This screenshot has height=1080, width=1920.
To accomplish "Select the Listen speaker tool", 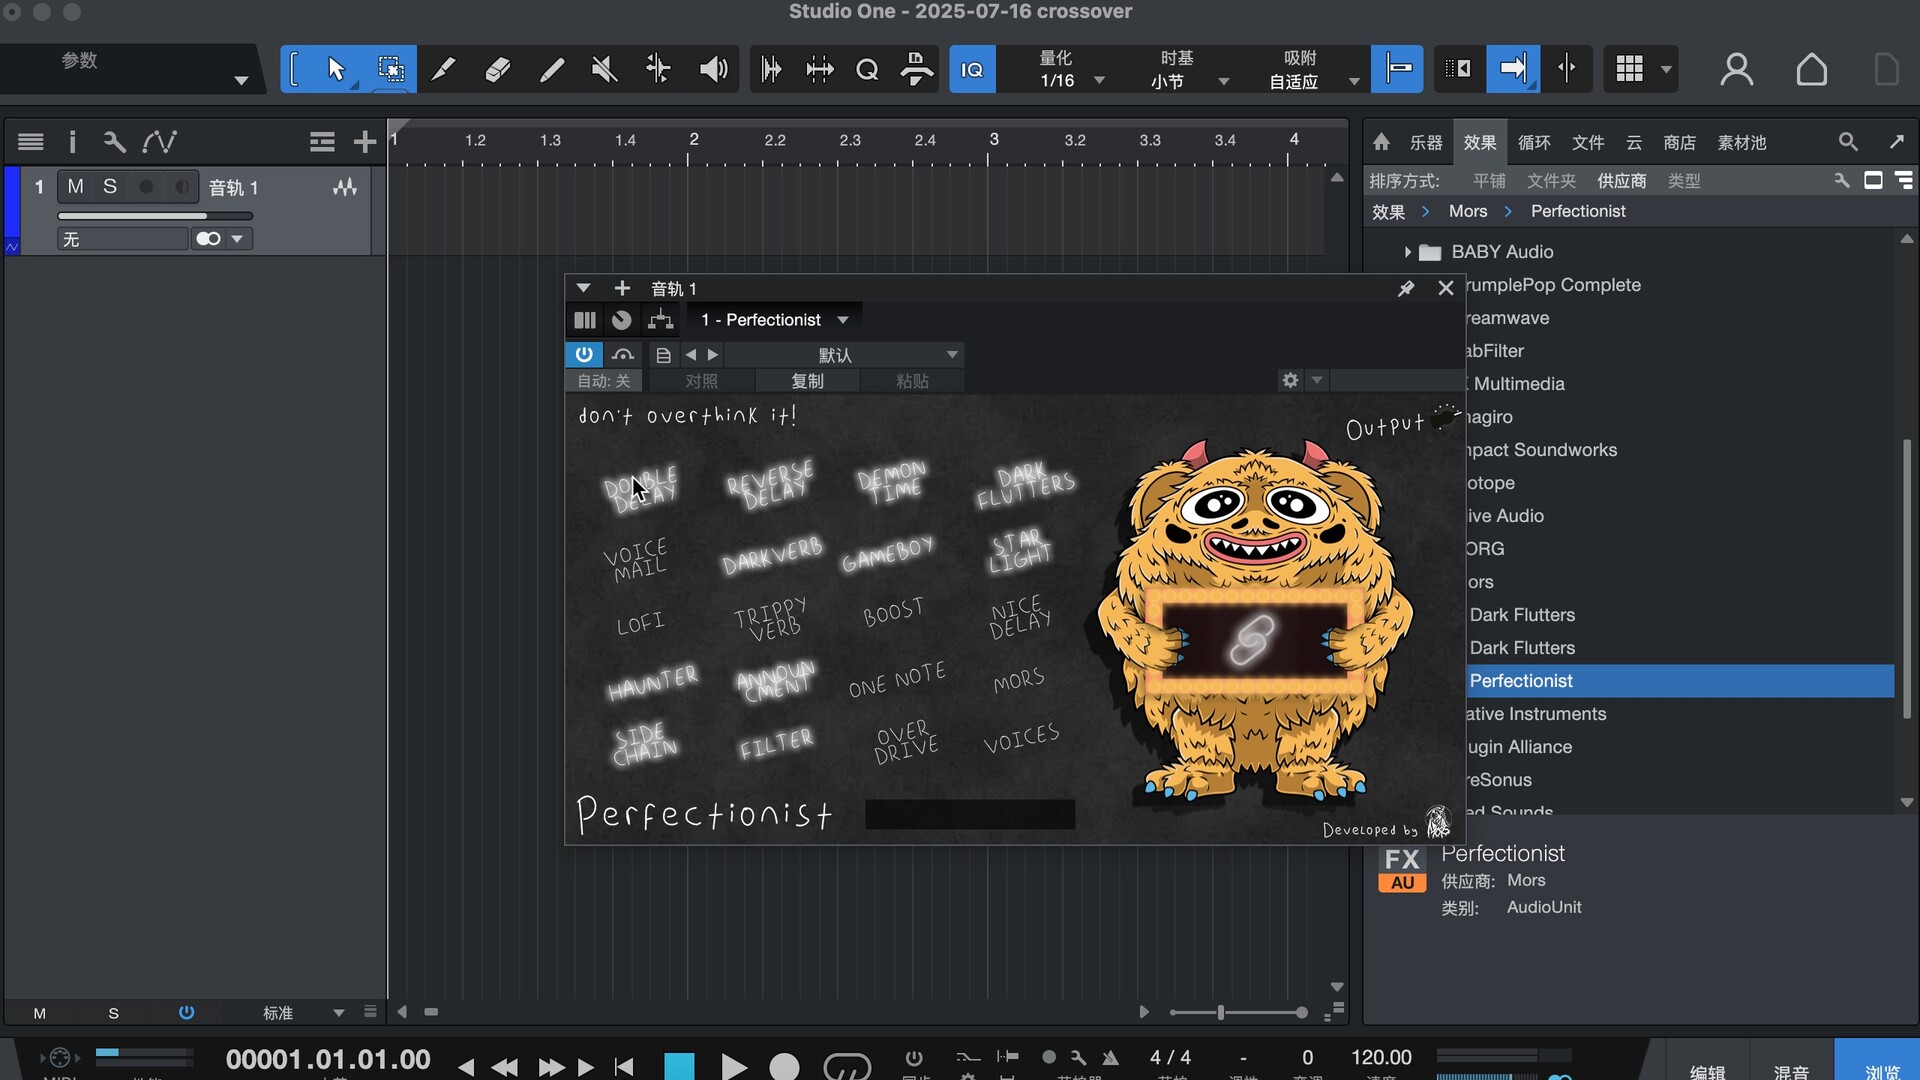I will [713, 69].
